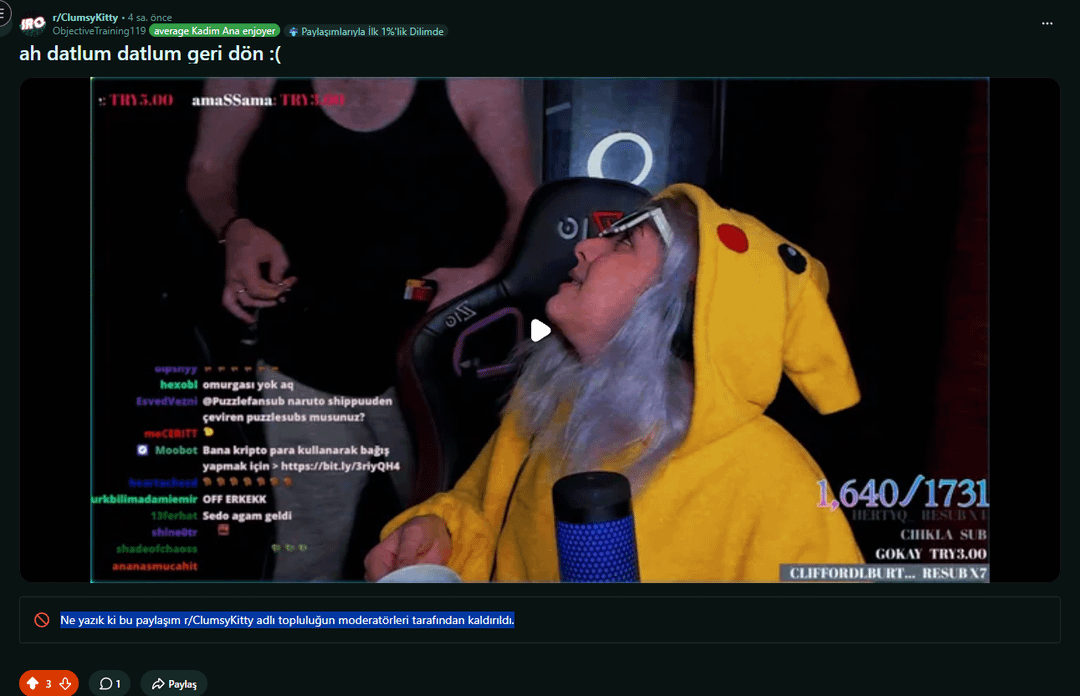
Task: Open the post options ellipsis menu
Action: pos(1047,23)
